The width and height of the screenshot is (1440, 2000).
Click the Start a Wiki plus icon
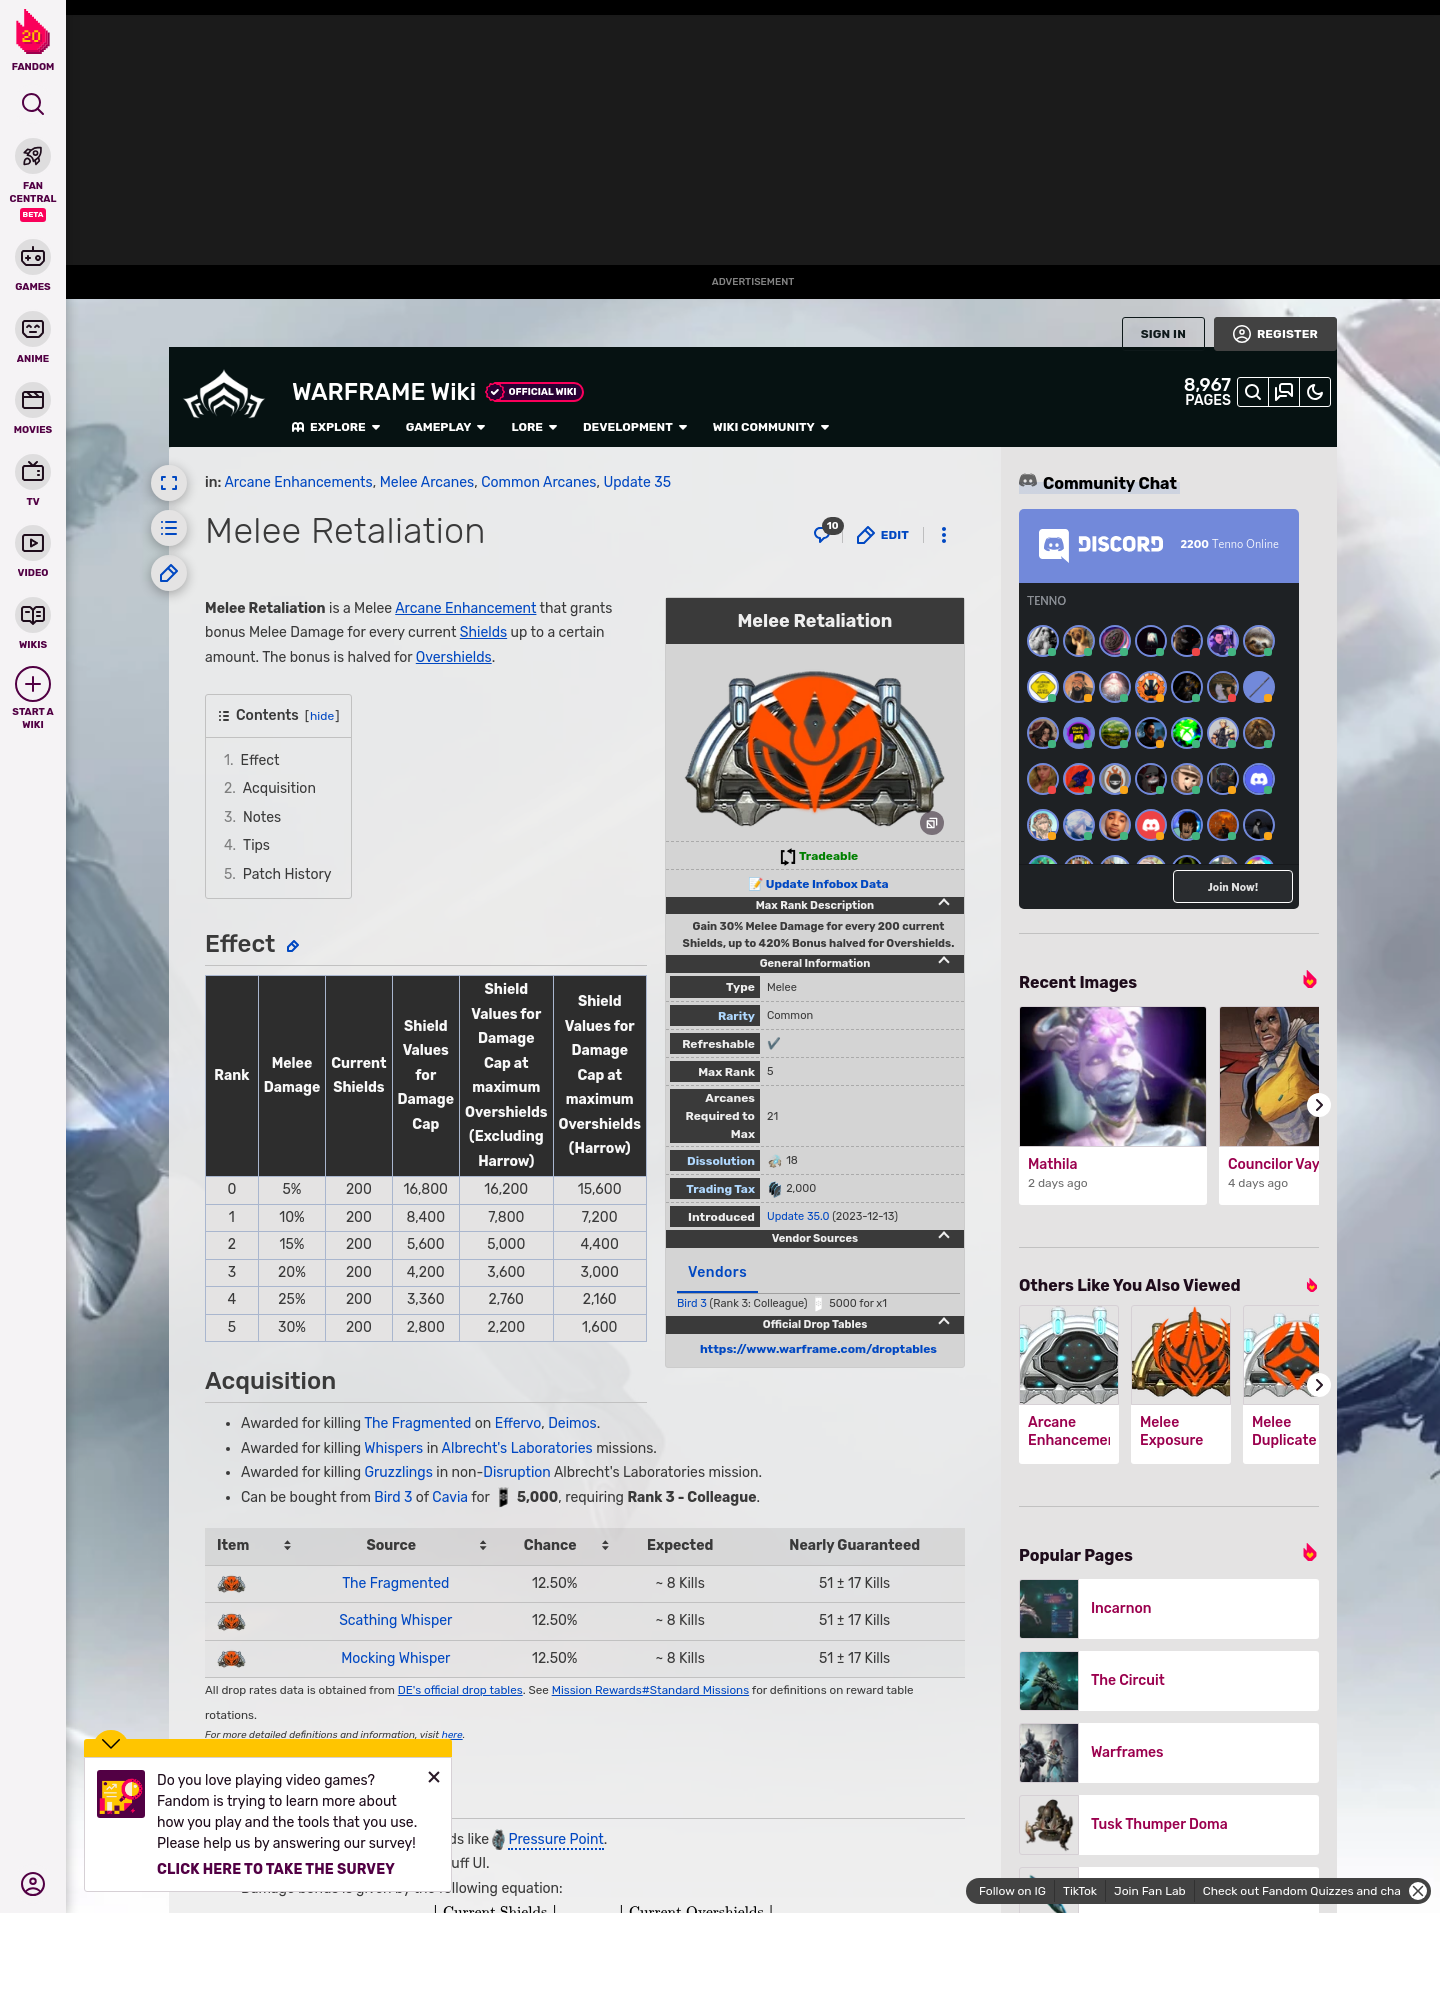pos(33,685)
